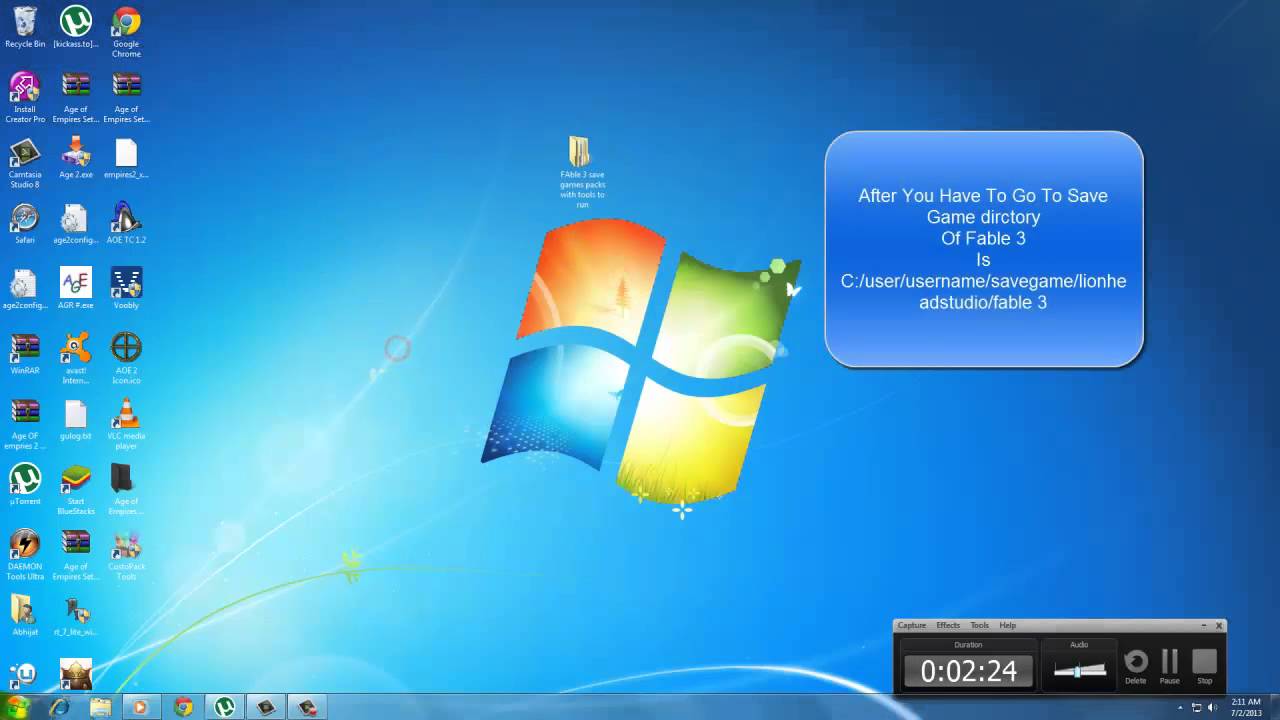Show hidden system tray icons
The width and height of the screenshot is (1280, 720).
(1181, 707)
